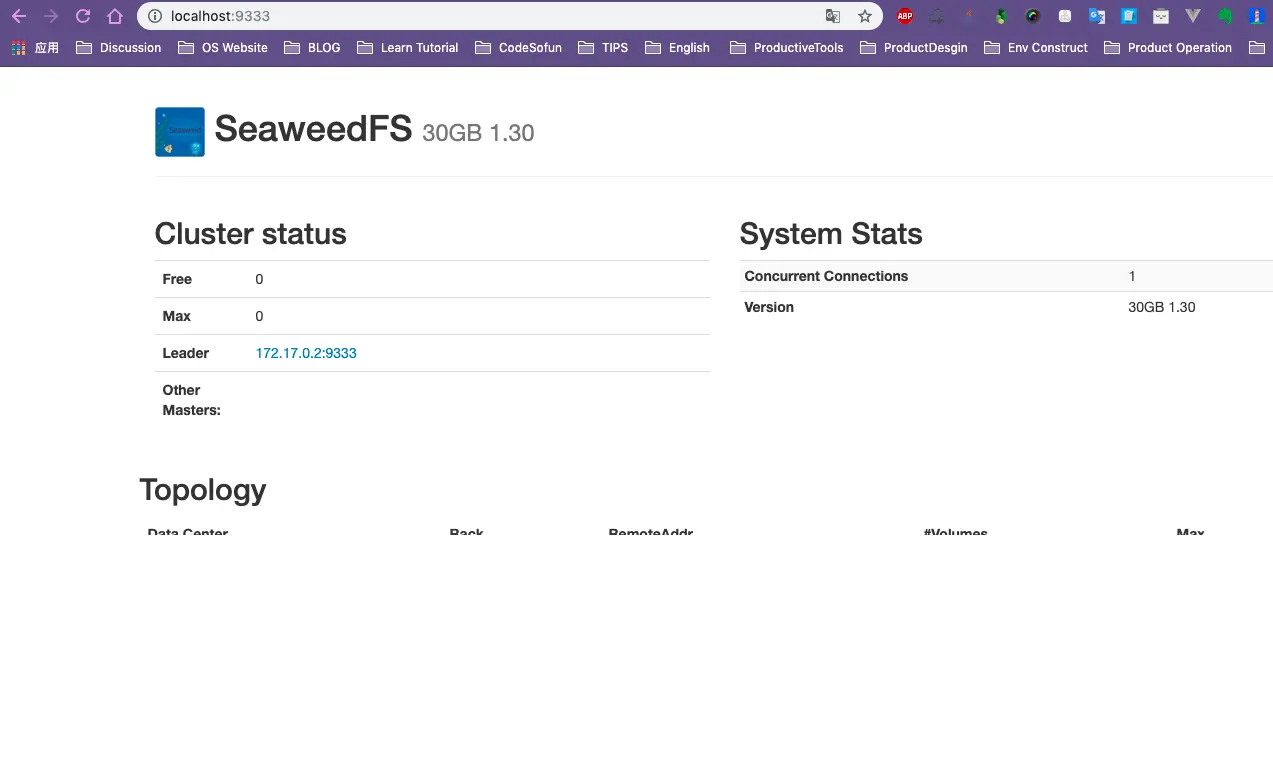Open the TIPS bookmark folder

(x=603, y=47)
